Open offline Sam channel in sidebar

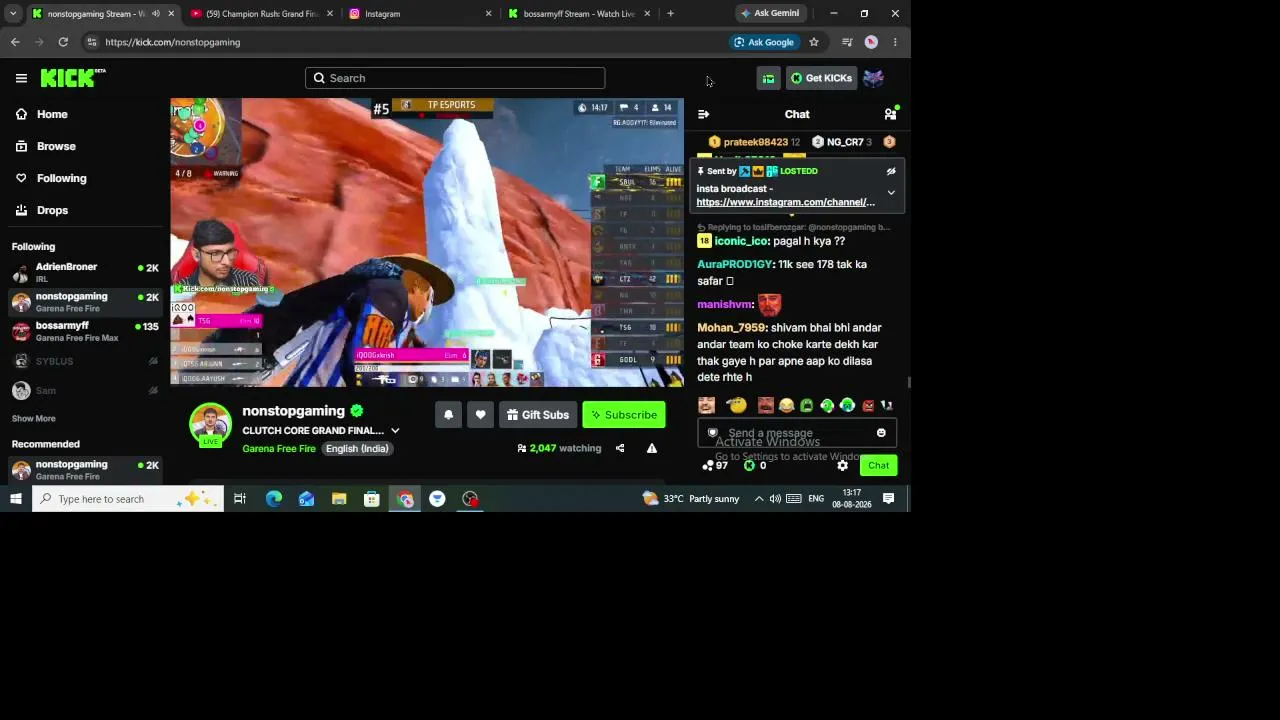tap(85, 390)
